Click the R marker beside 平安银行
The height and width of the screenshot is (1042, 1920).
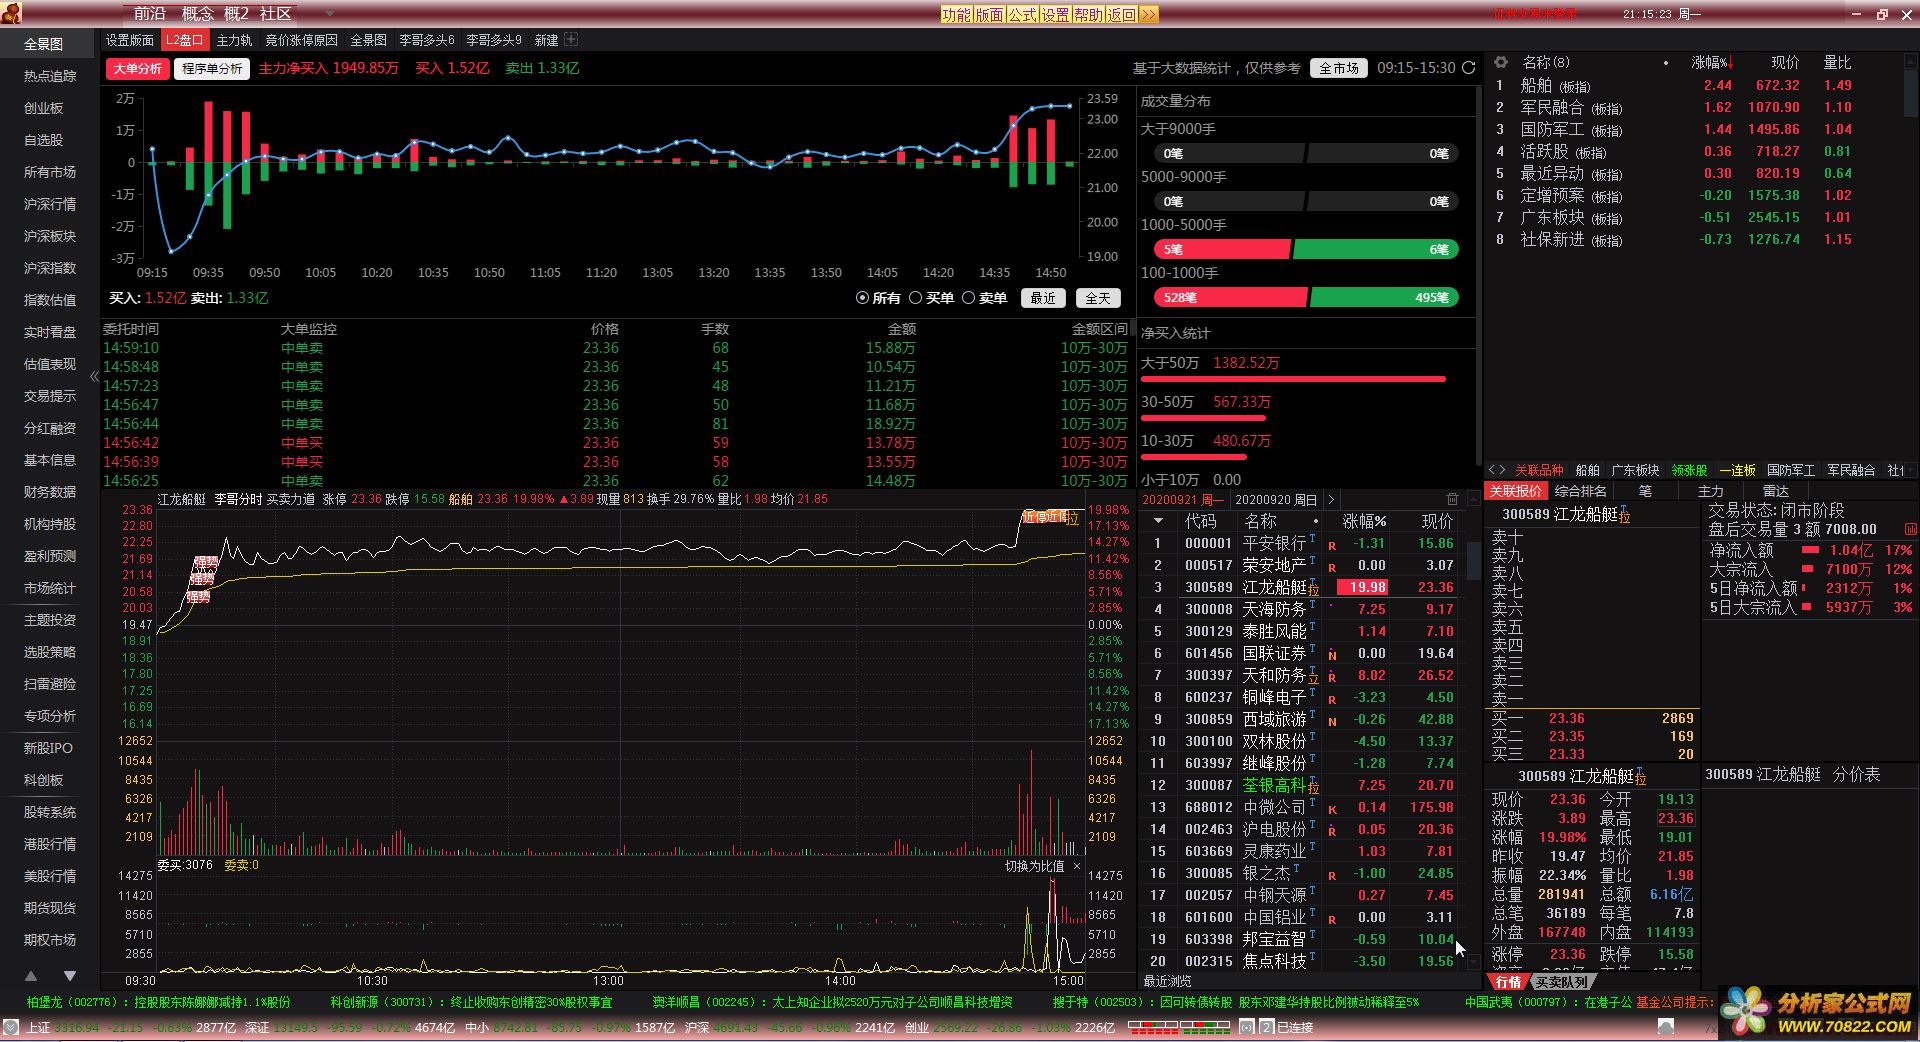tap(1332, 546)
